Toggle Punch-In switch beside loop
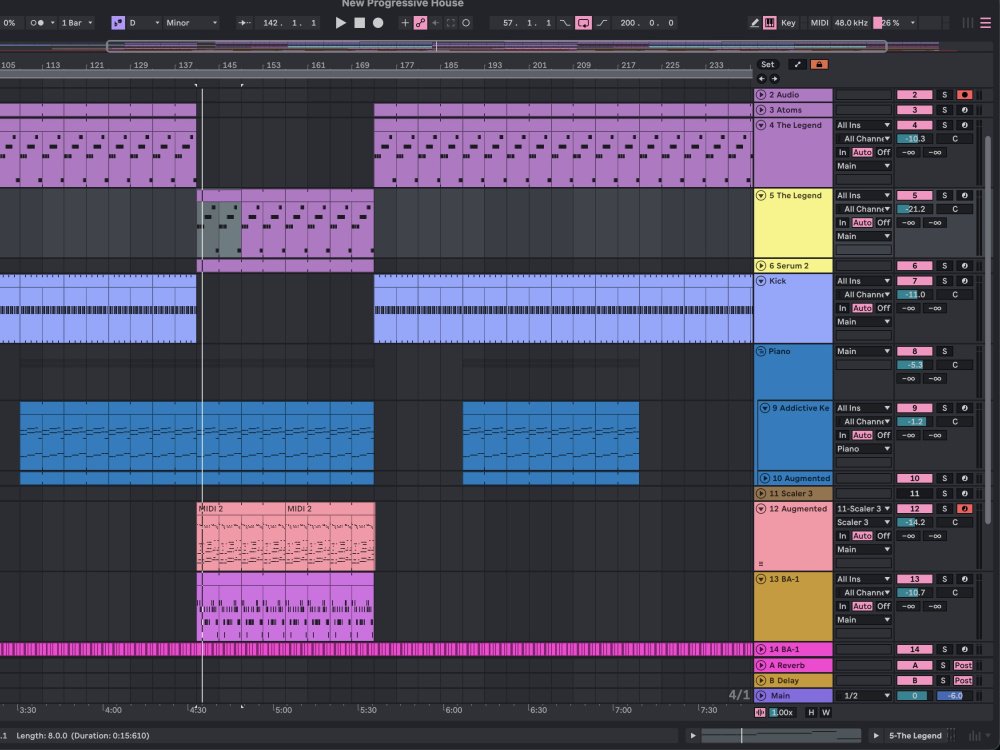1000x750 pixels. pyautogui.click(x=565, y=23)
